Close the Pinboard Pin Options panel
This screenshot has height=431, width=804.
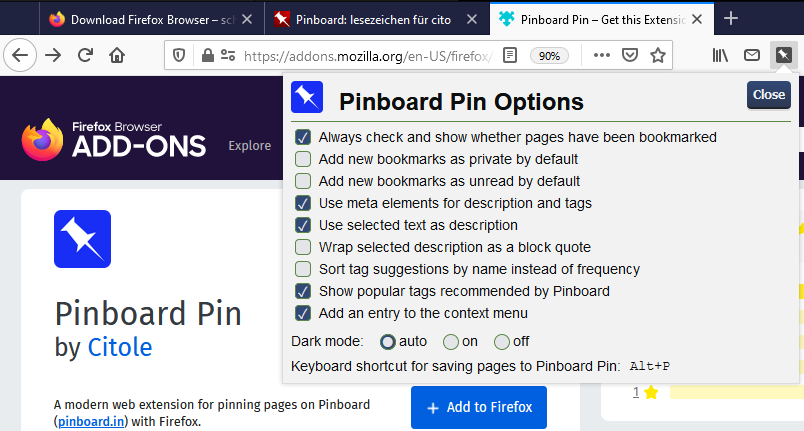click(x=768, y=95)
